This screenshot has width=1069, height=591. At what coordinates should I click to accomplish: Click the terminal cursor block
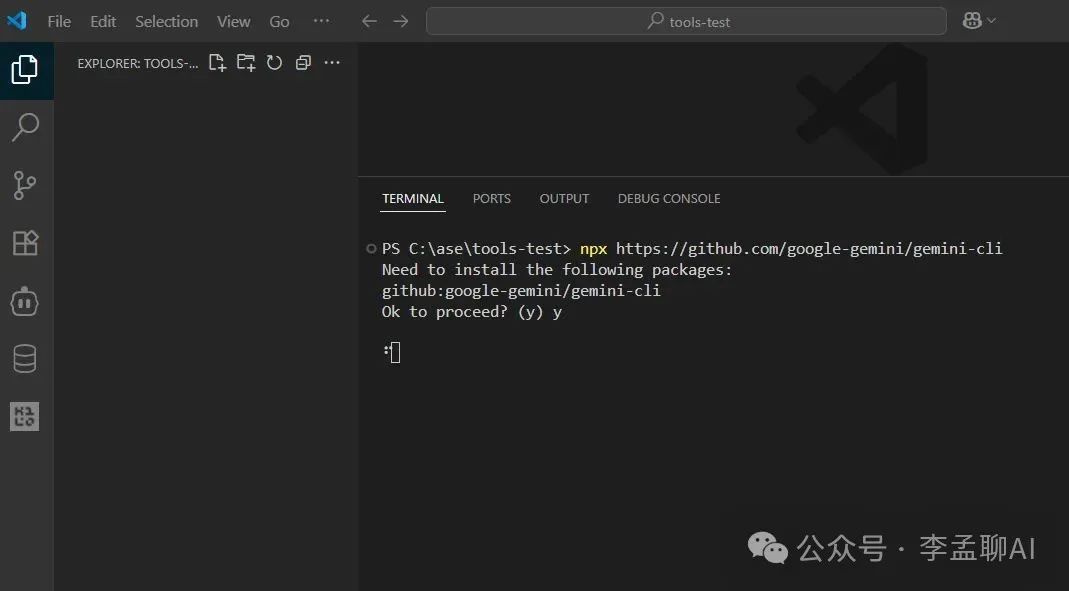395,352
